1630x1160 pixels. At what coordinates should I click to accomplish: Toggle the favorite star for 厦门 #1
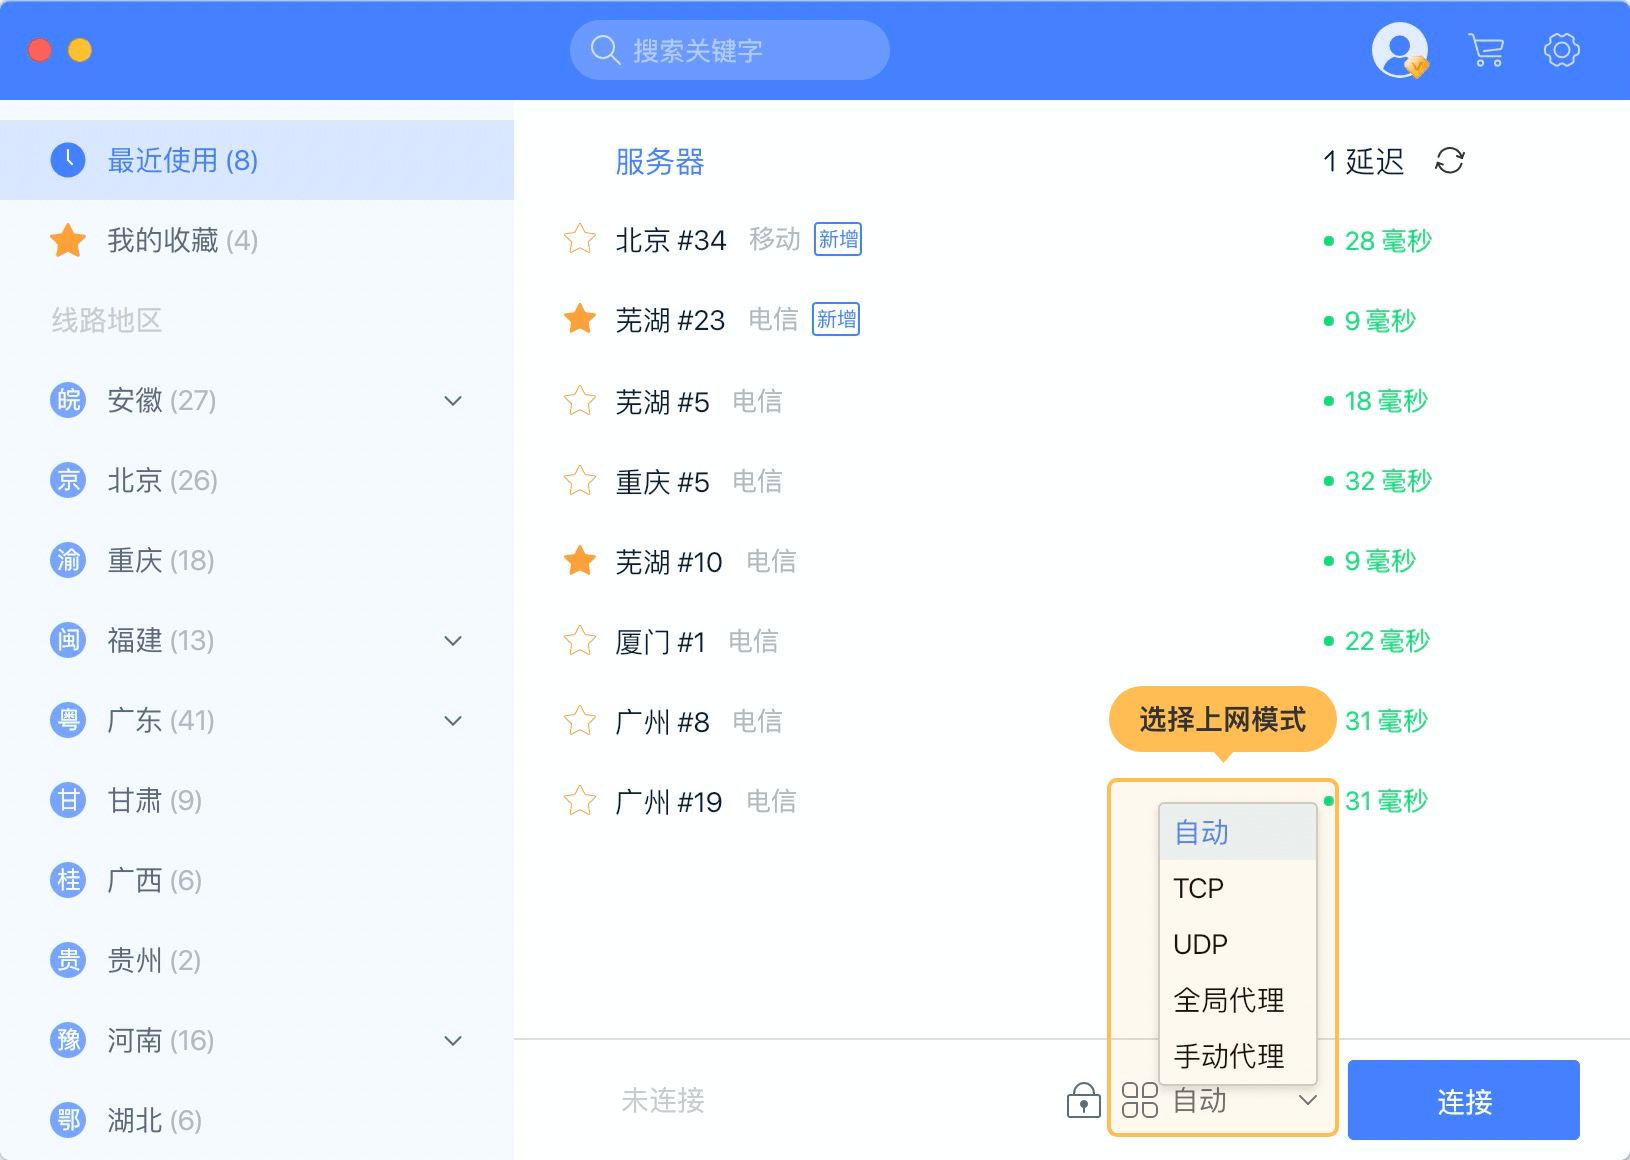[580, 640]
